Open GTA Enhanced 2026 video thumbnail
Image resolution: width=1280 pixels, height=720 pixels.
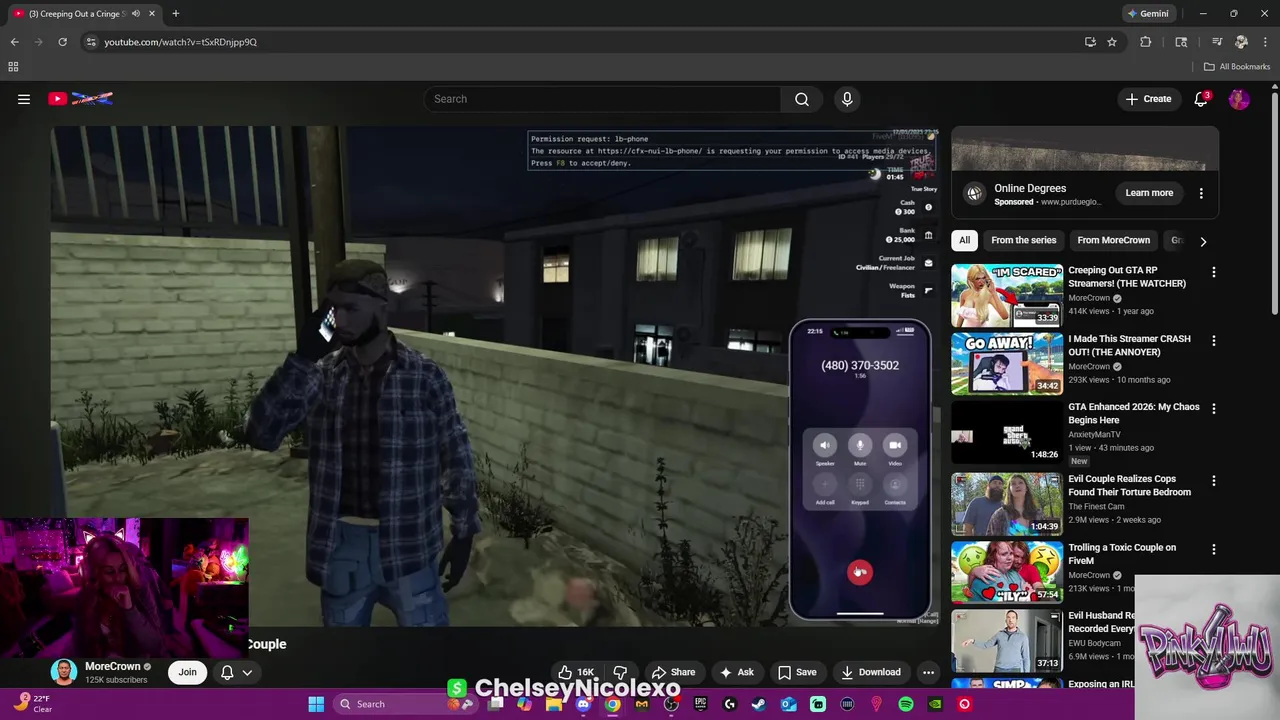click(x=1006, y=433)
